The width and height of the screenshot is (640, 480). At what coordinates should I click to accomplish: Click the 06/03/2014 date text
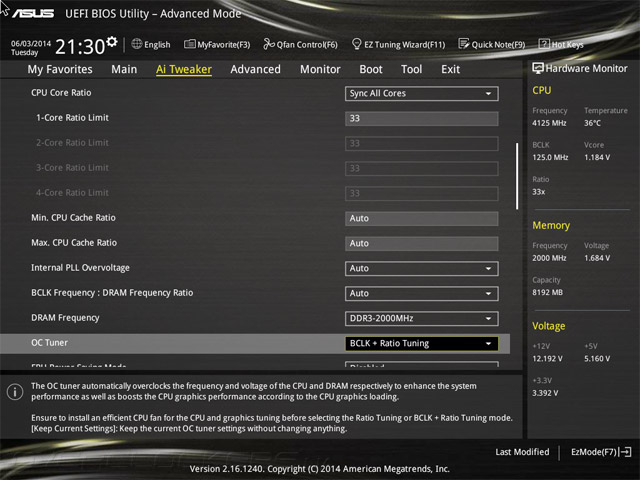31,43
